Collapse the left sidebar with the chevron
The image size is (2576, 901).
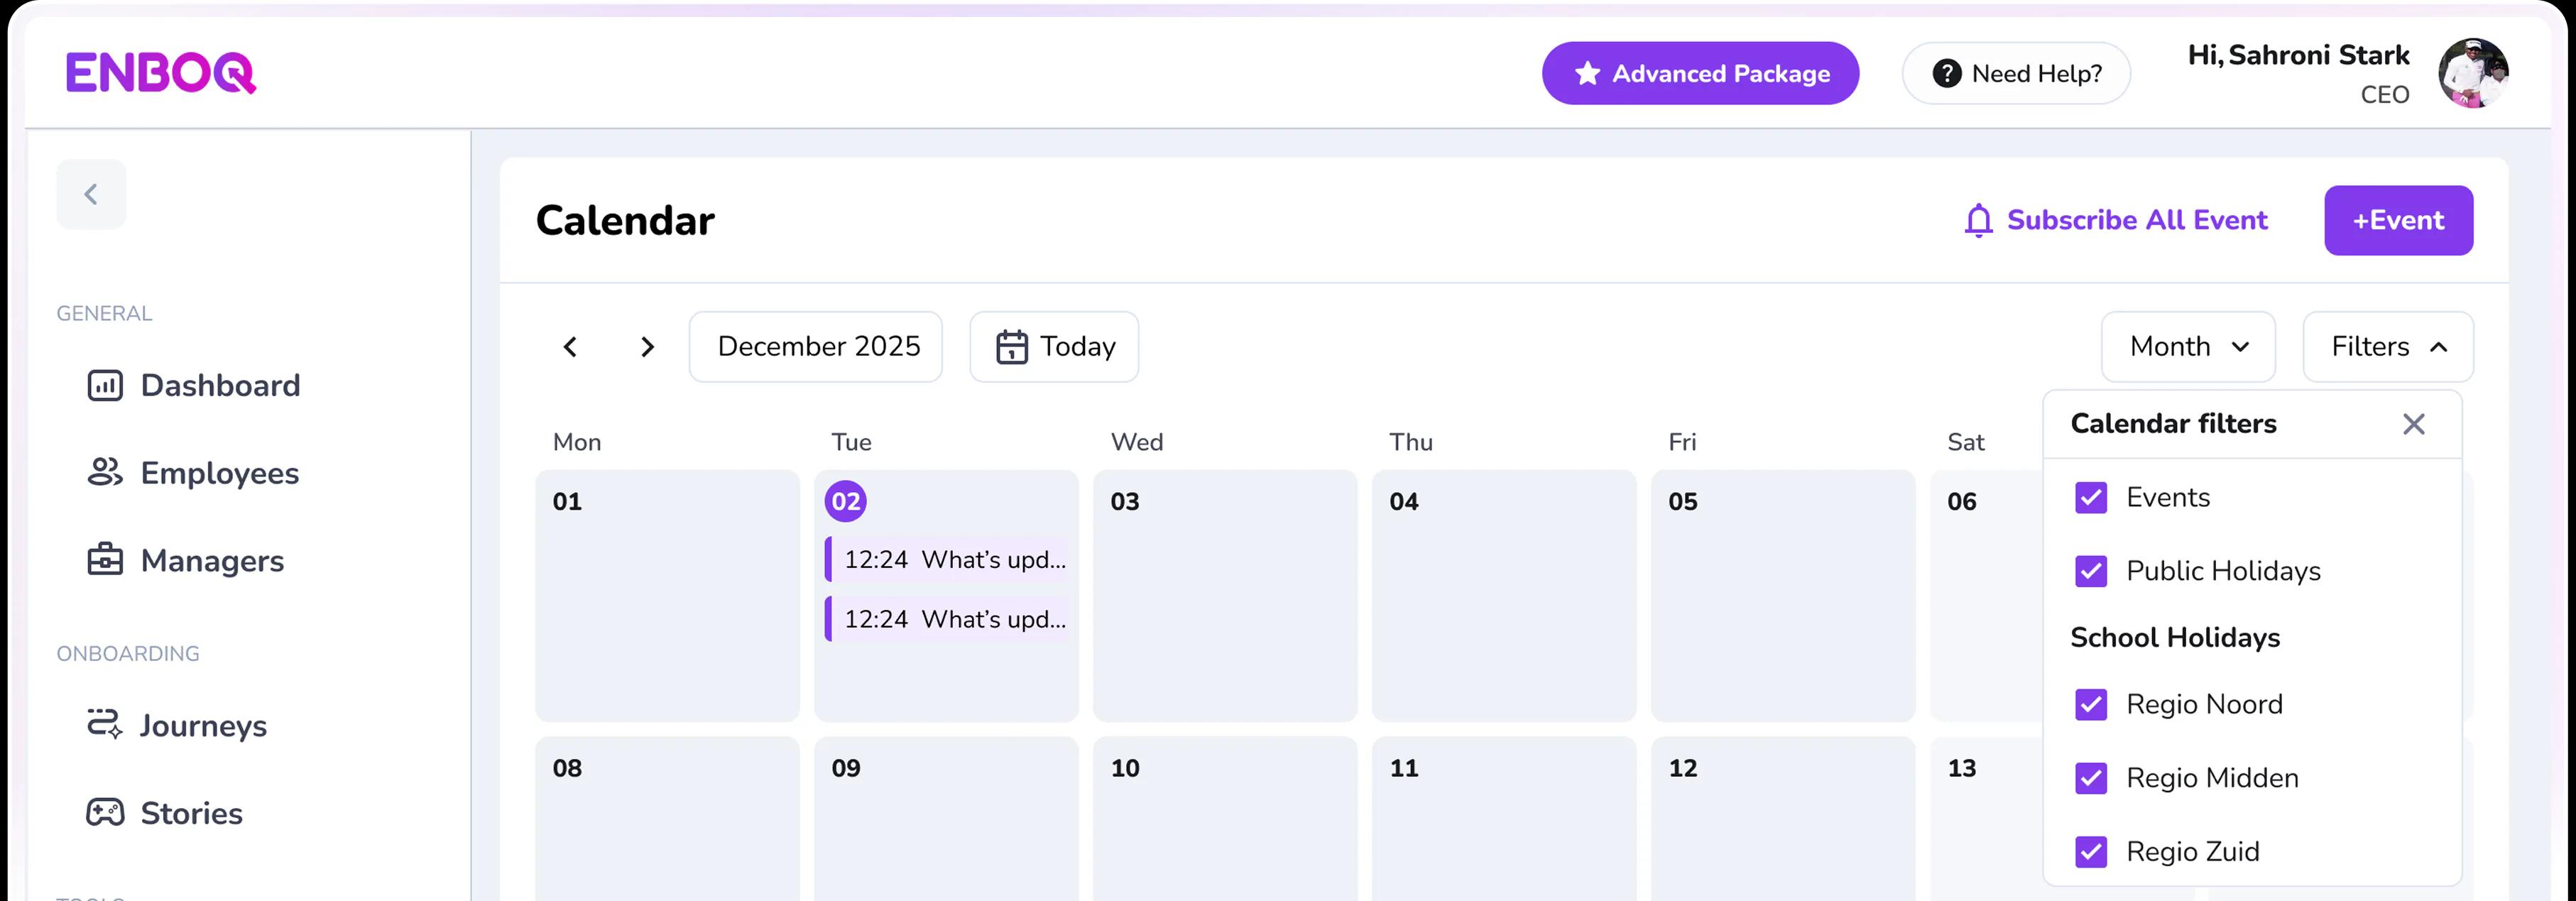coord(91,193)
